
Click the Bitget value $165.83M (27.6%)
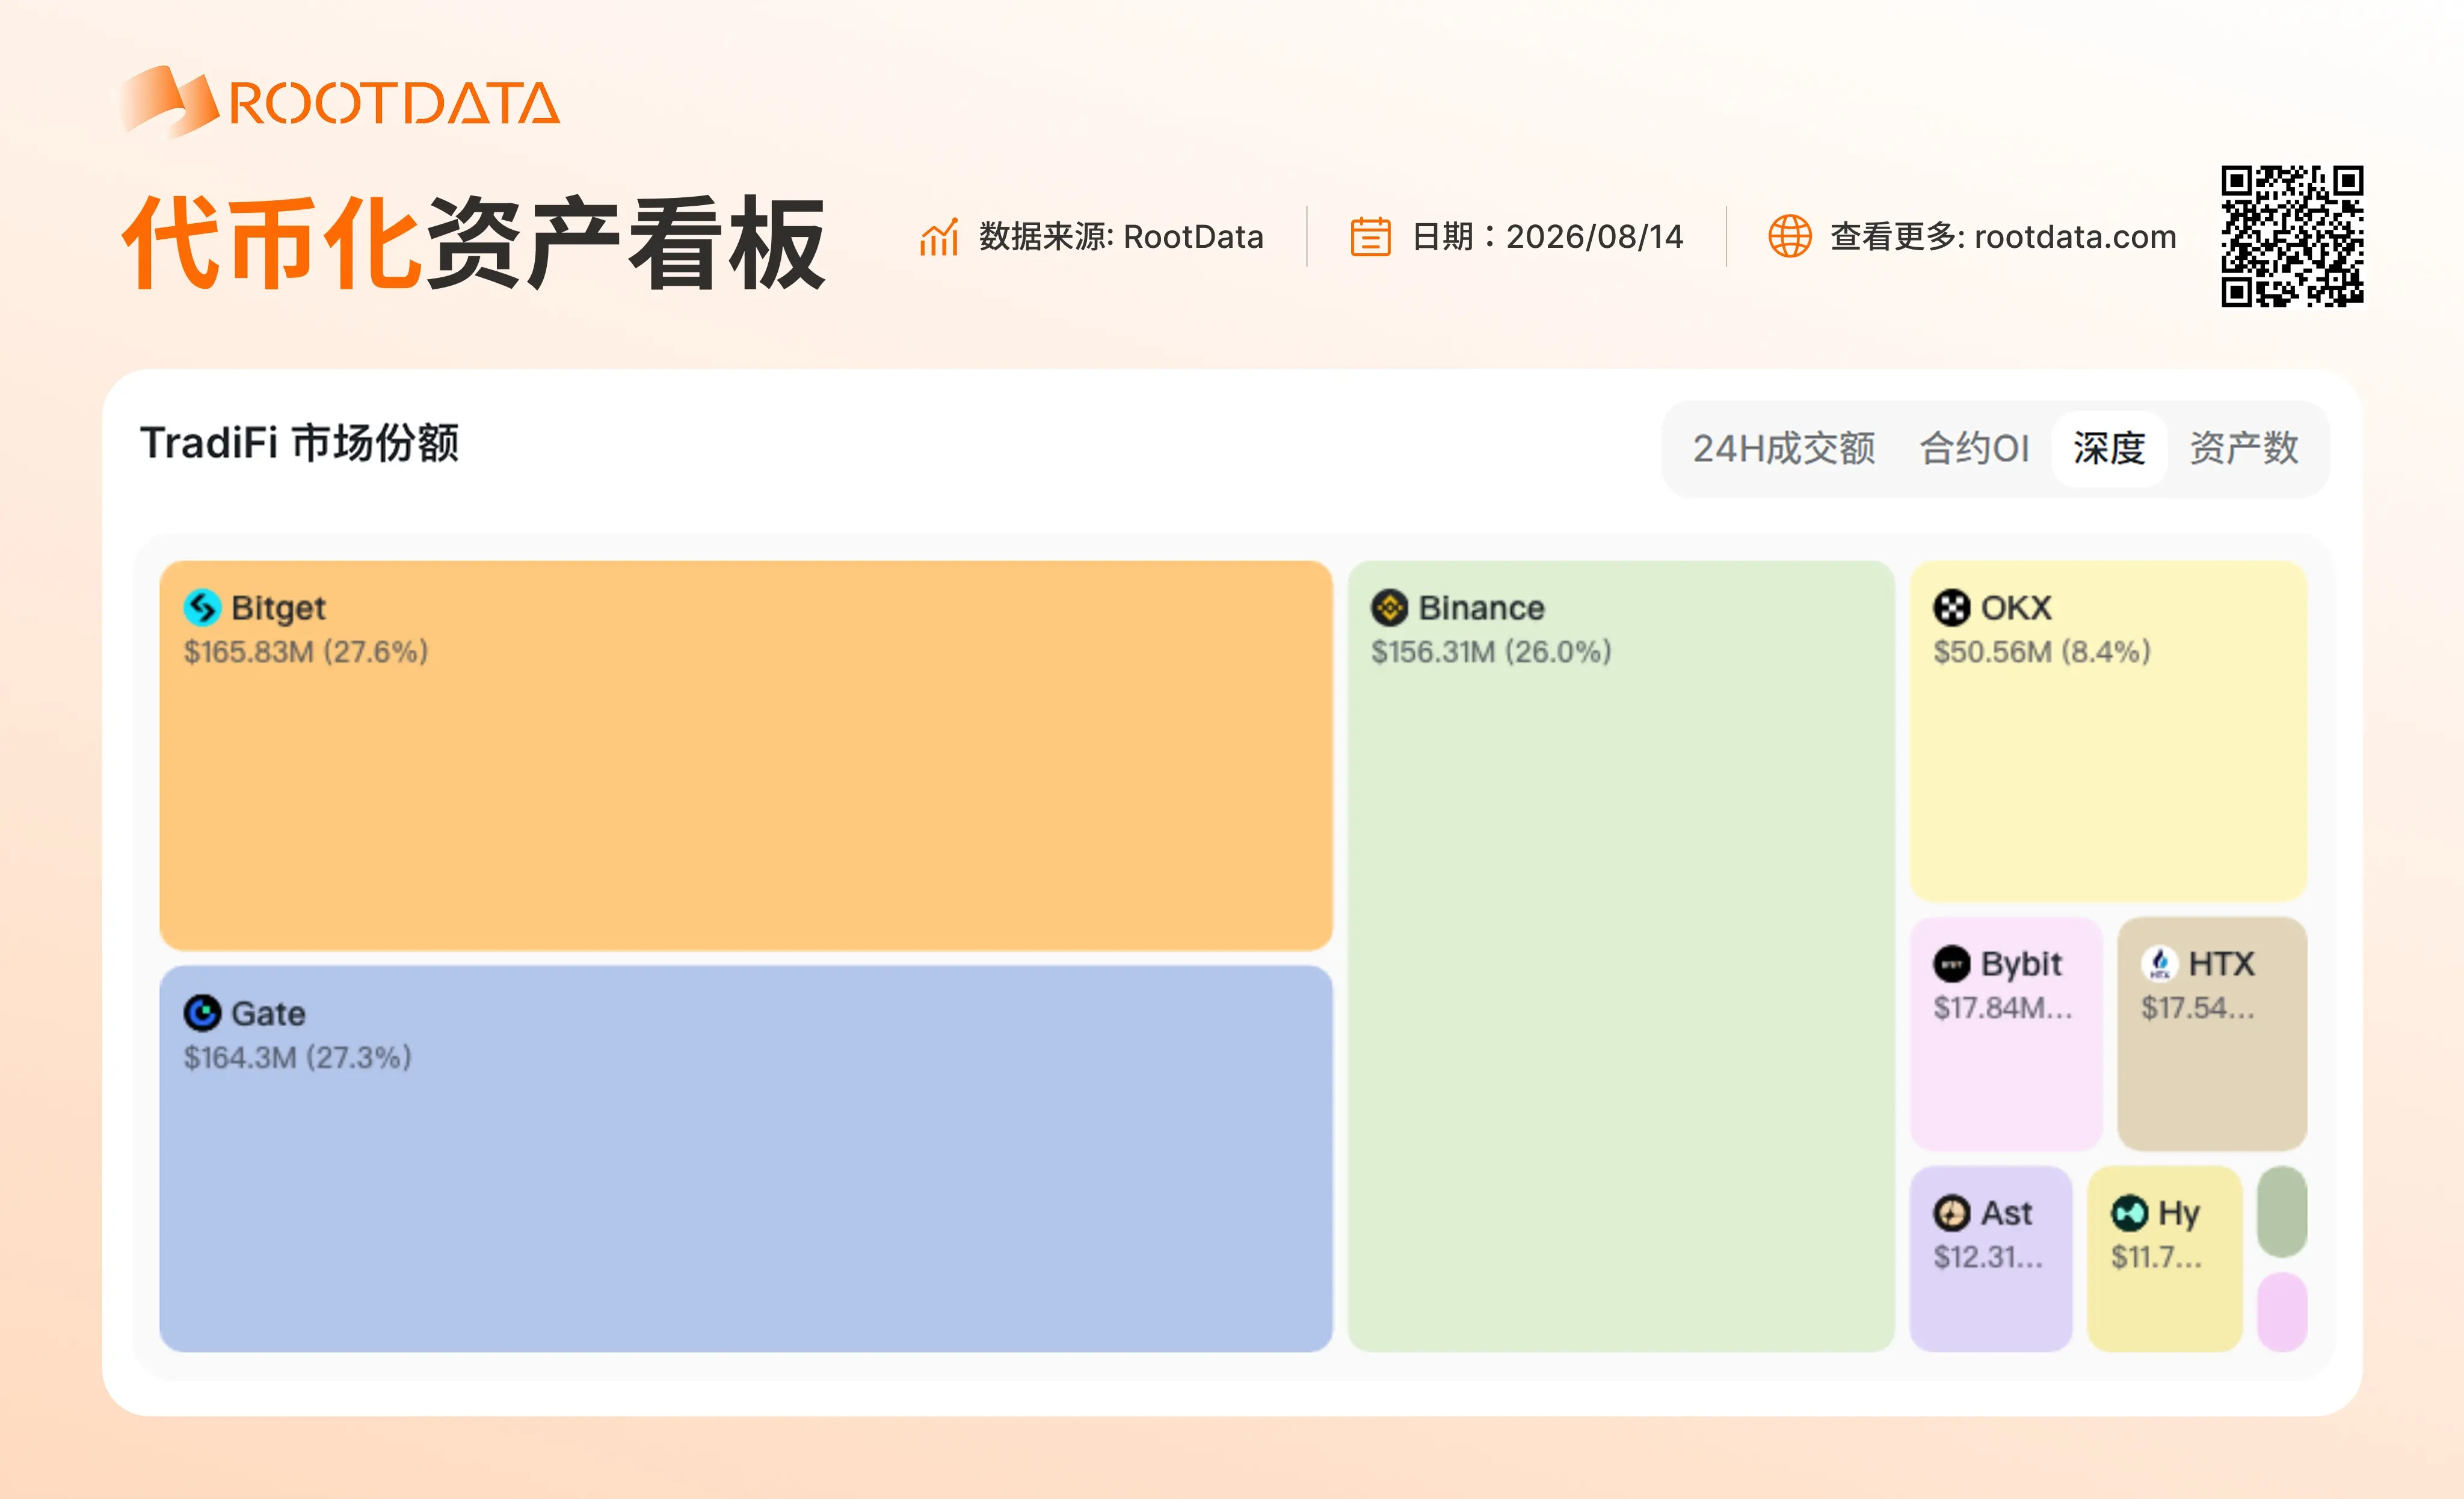point(305,652)
